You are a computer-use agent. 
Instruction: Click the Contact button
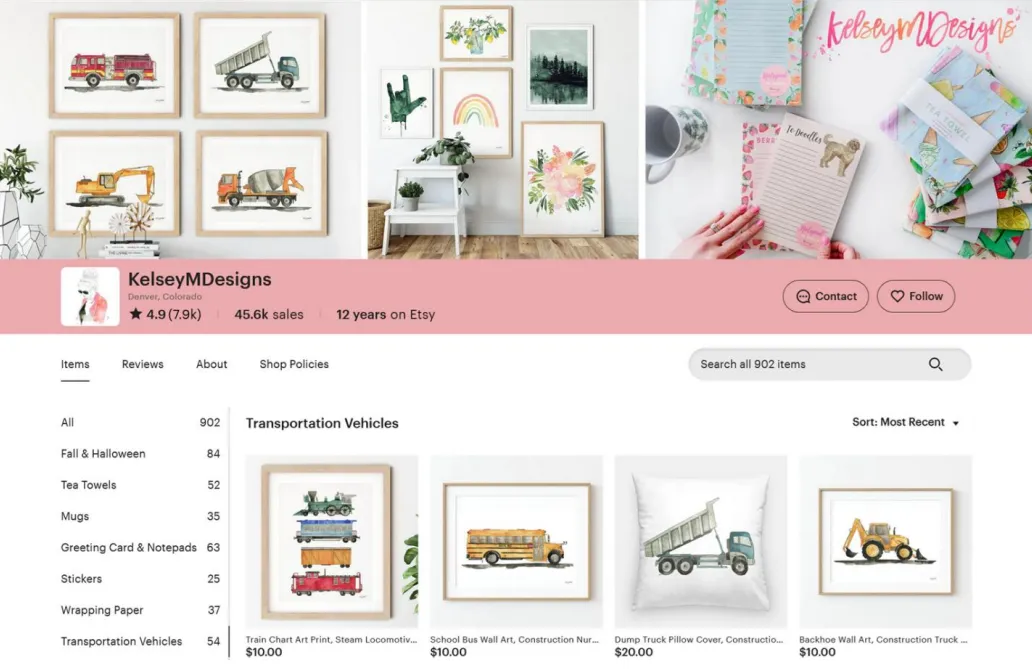click(x=825, y=296)
